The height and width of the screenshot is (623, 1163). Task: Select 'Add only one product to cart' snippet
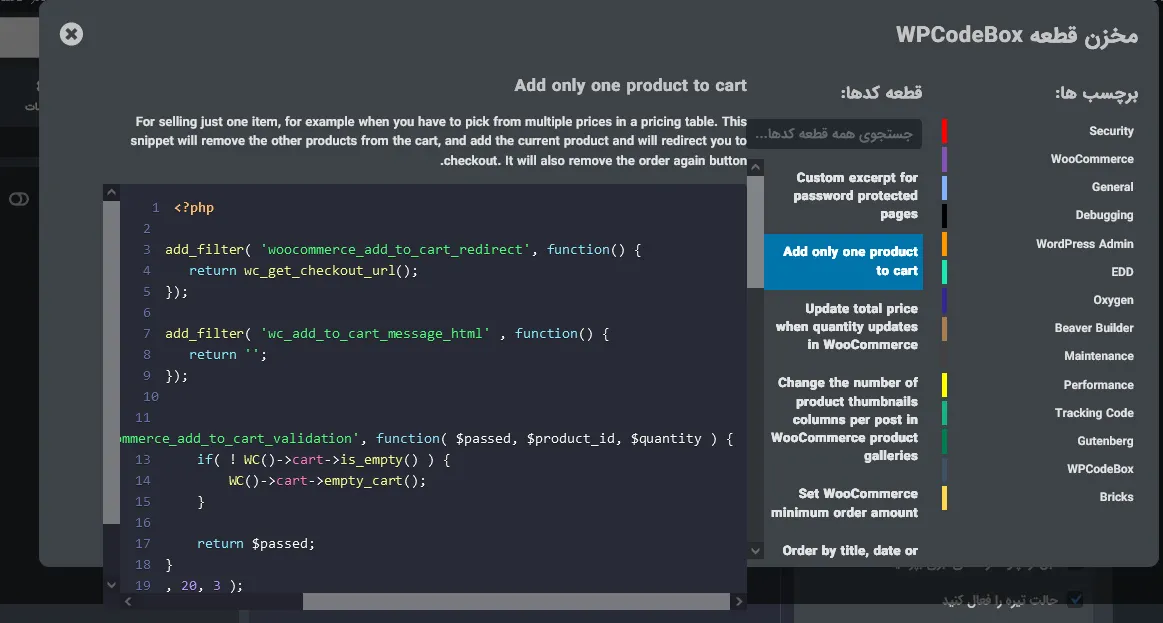pos(843,262)
